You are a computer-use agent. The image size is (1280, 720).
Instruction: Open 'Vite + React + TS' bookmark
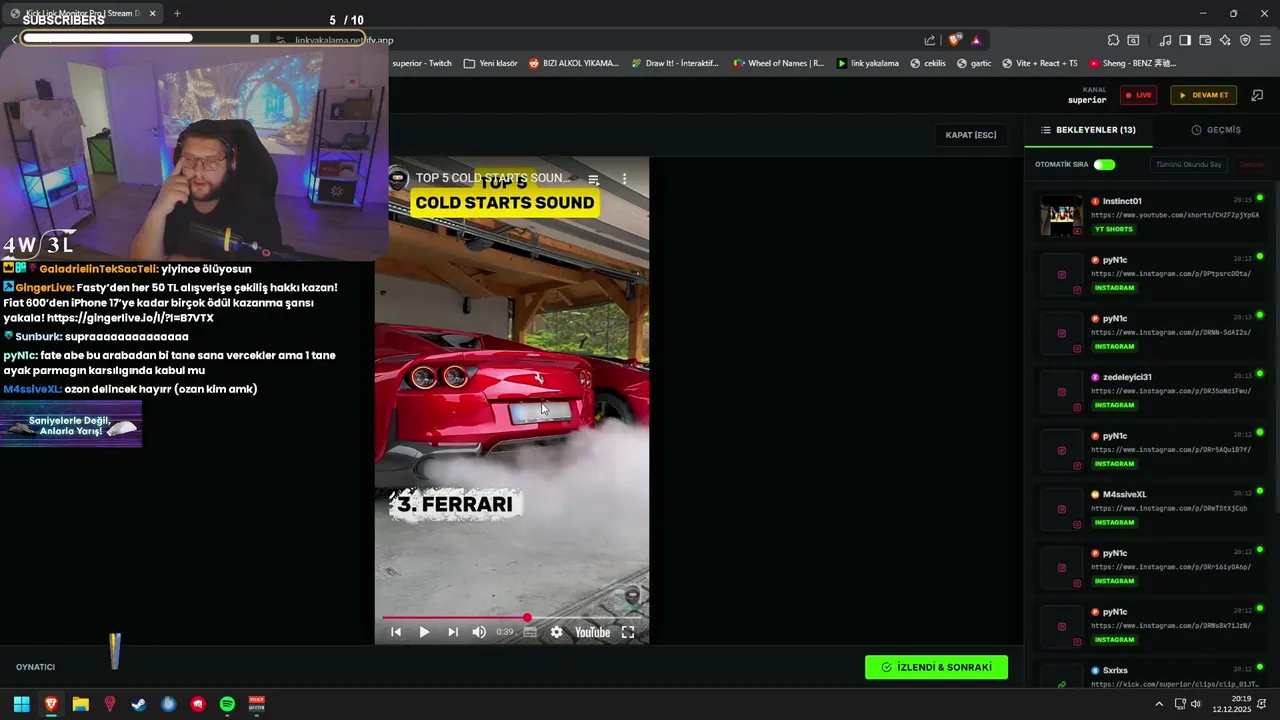click(x=1039, y=63)
